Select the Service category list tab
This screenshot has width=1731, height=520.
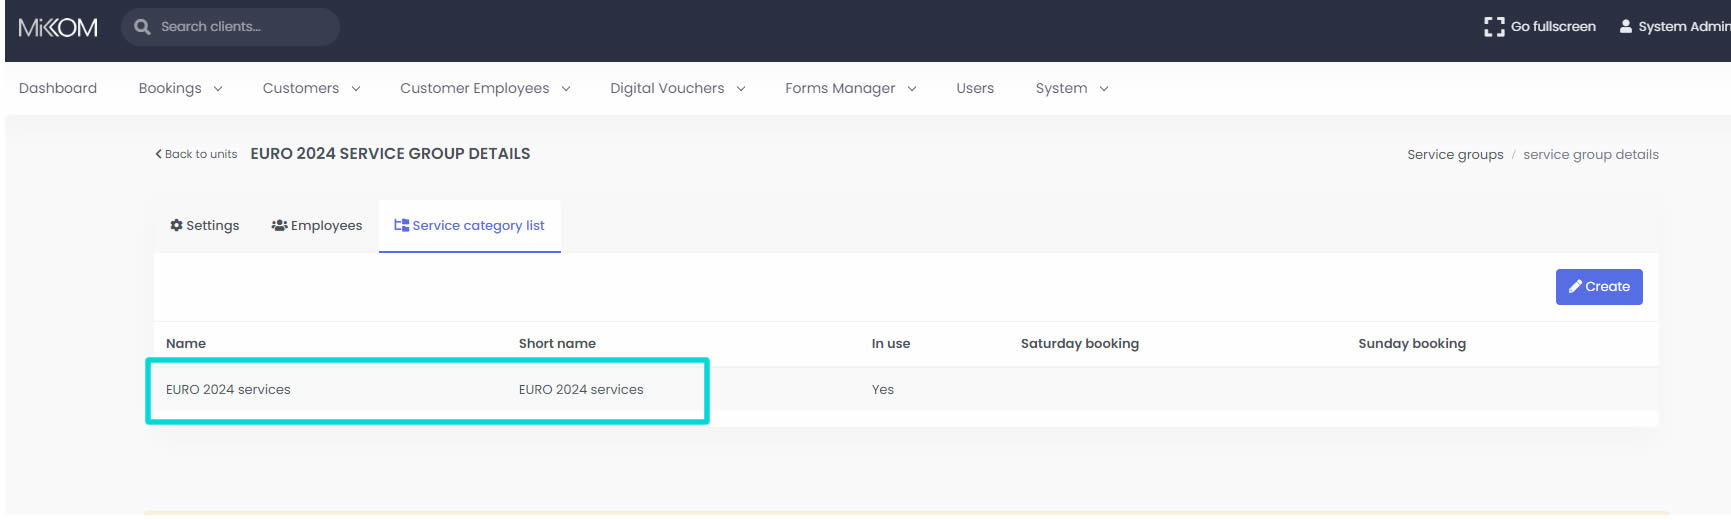(x=469, y=226)
